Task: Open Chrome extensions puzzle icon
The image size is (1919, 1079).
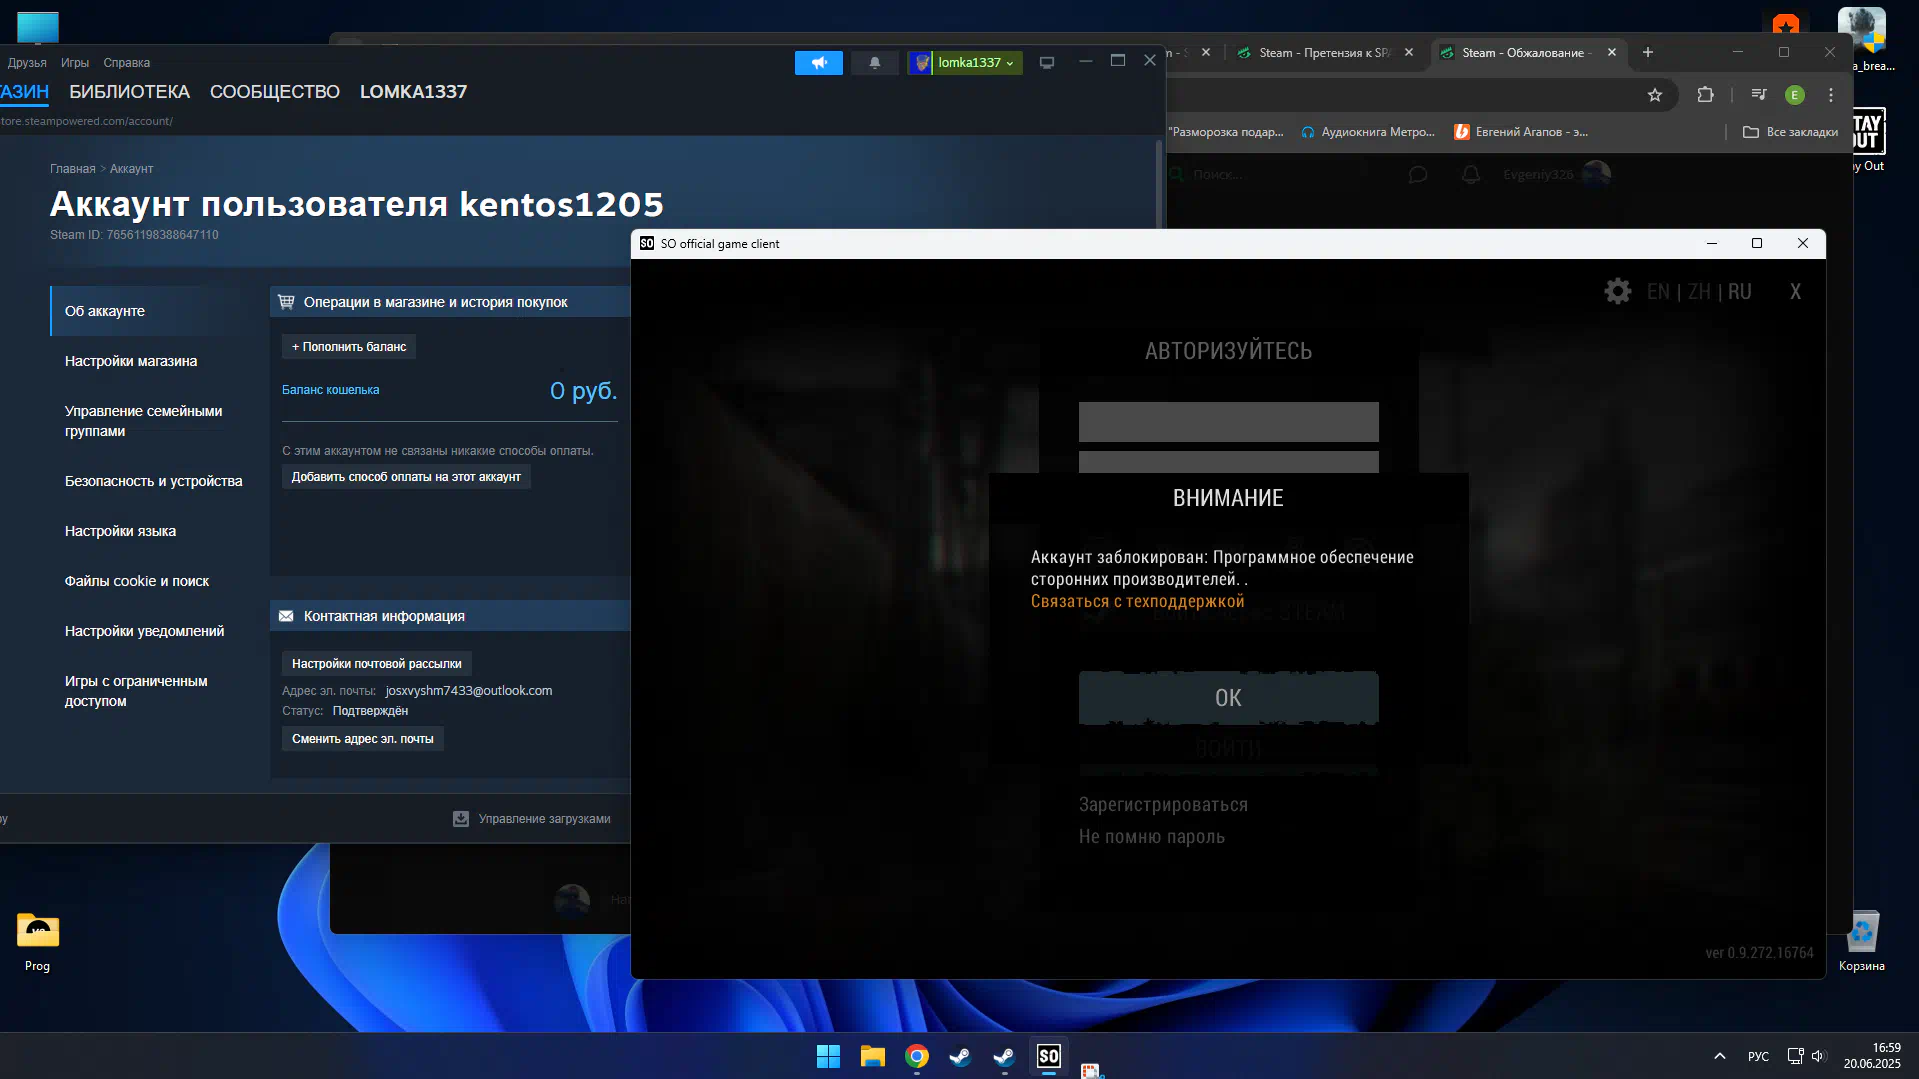Action: (x=1705, y=95)
